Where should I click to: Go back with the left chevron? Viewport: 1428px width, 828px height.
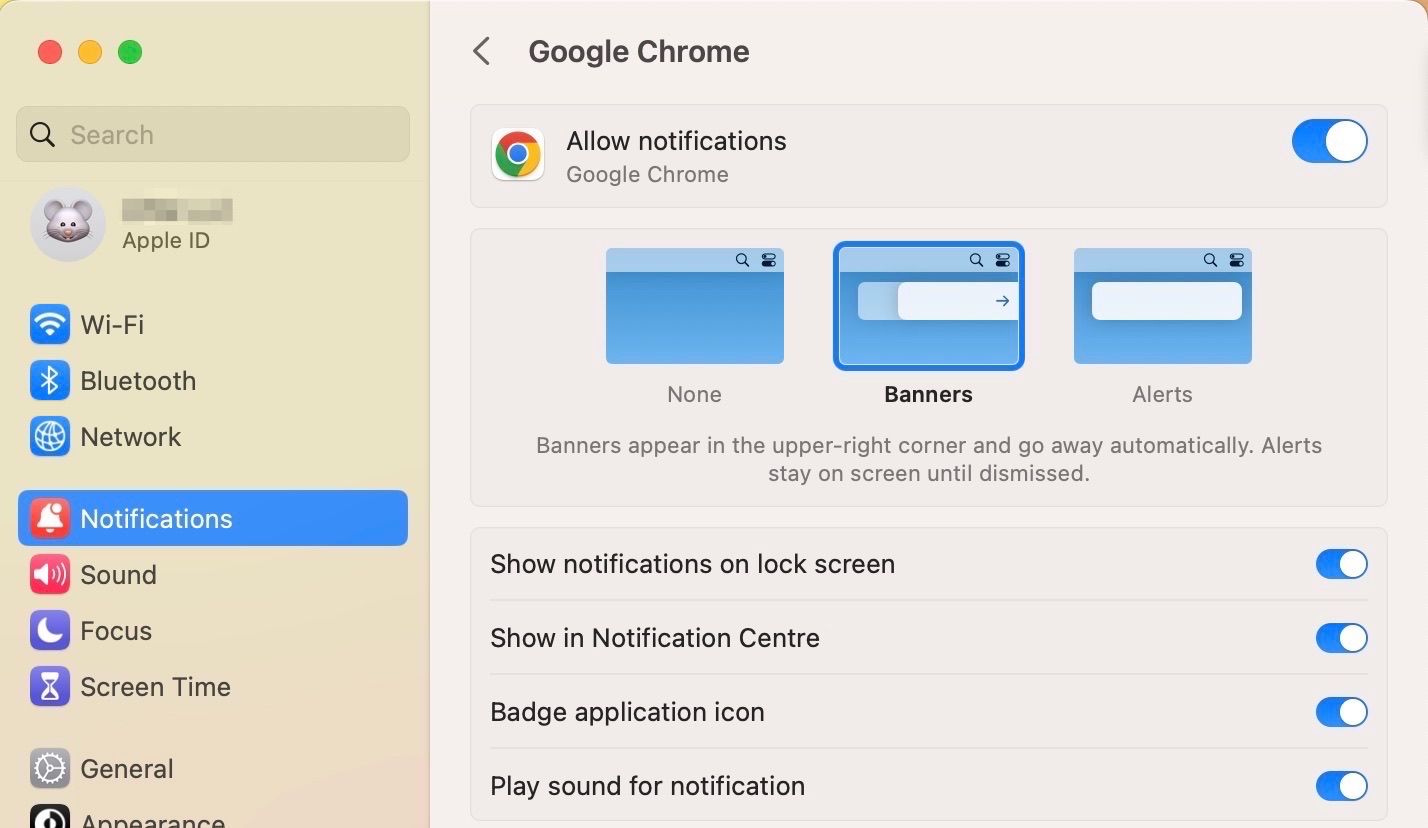(482, 52)
